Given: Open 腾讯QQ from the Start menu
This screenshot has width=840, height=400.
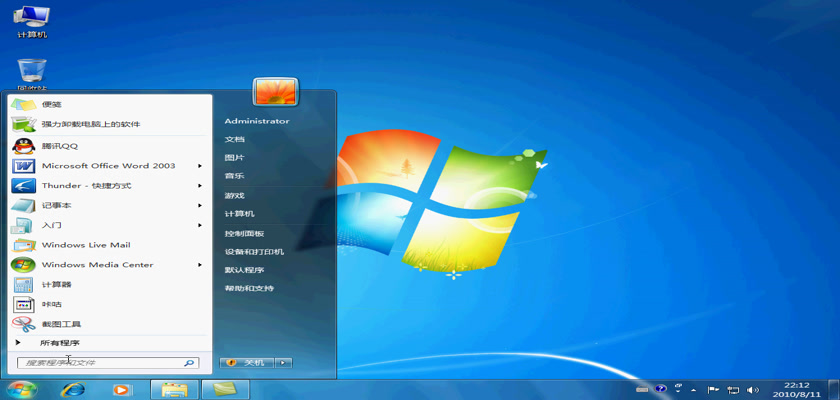Looking at the screenshot, I should point(59,145).
